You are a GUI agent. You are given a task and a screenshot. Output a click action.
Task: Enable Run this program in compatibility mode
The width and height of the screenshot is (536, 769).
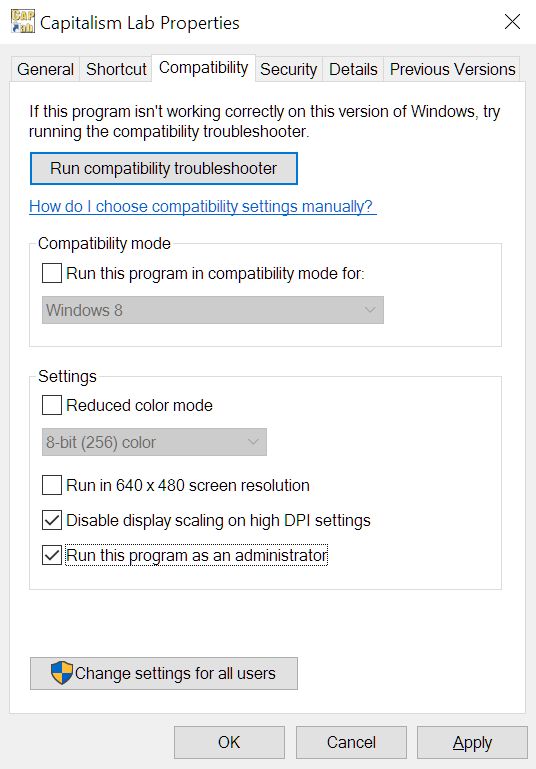tap(52, 273)
